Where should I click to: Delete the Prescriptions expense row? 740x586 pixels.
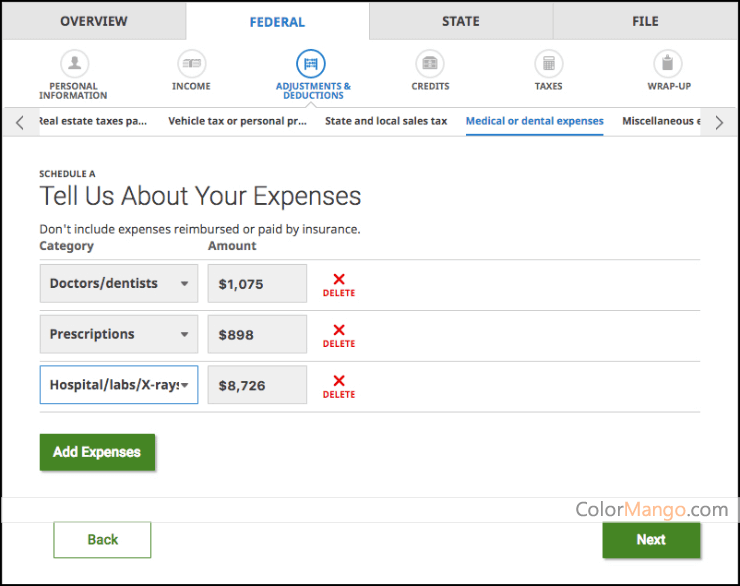tap(339, 335)
